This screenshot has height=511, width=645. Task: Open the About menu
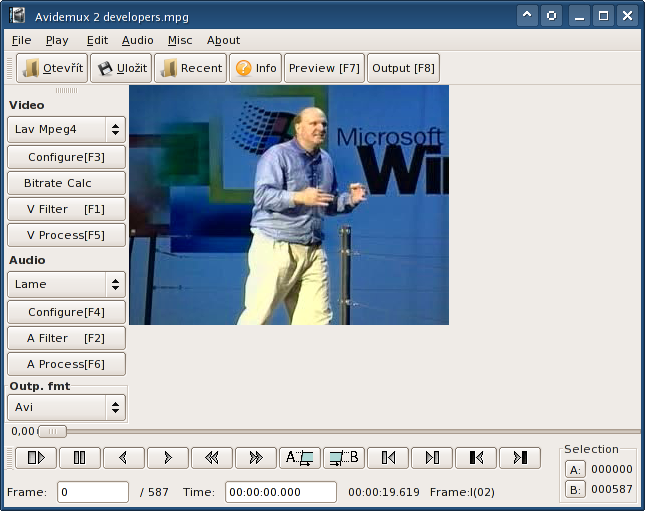click(223, 40)
